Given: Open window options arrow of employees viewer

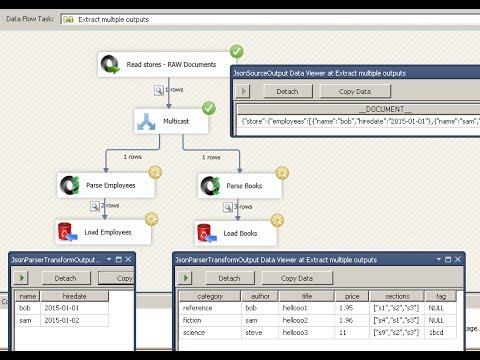Looking at the screenshot, I should pos(109,259).
